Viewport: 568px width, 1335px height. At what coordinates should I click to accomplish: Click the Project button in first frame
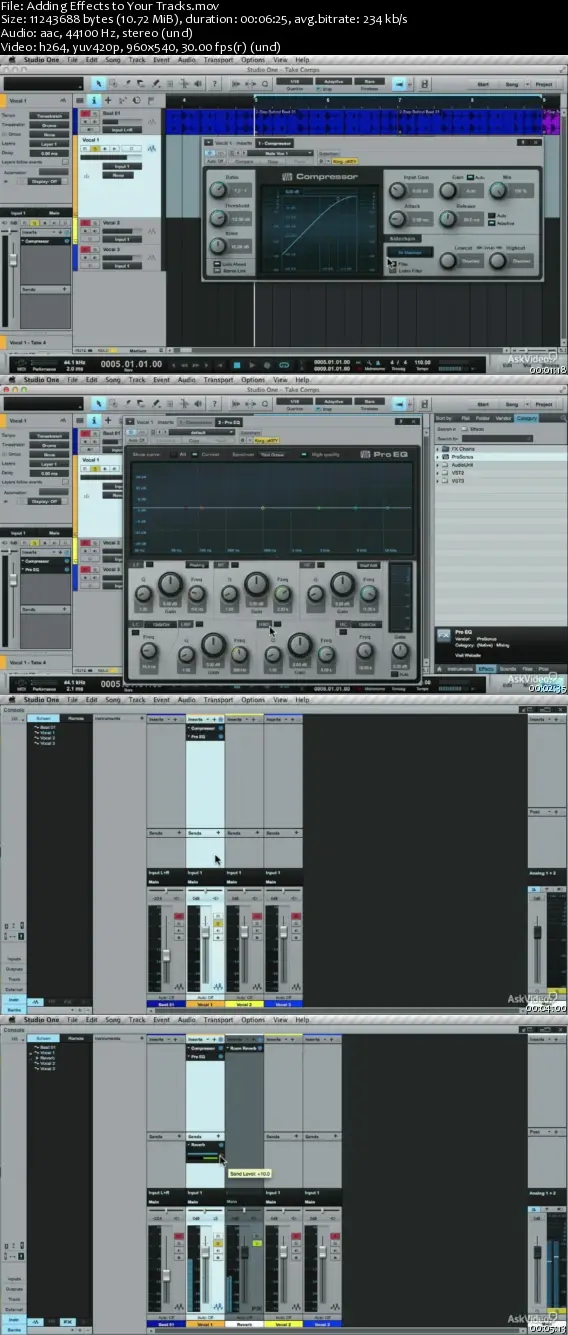[545, 85]
